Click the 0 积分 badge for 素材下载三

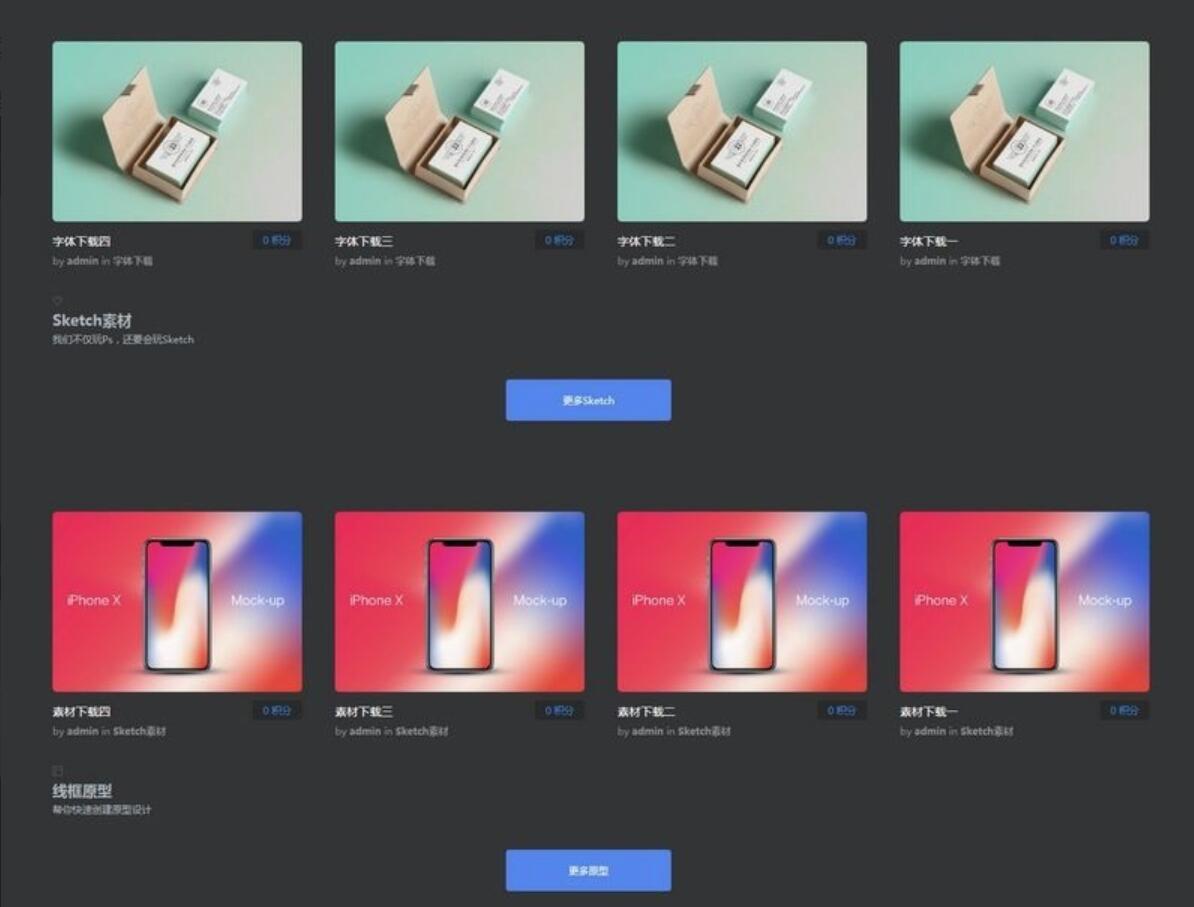click(559, 711)
